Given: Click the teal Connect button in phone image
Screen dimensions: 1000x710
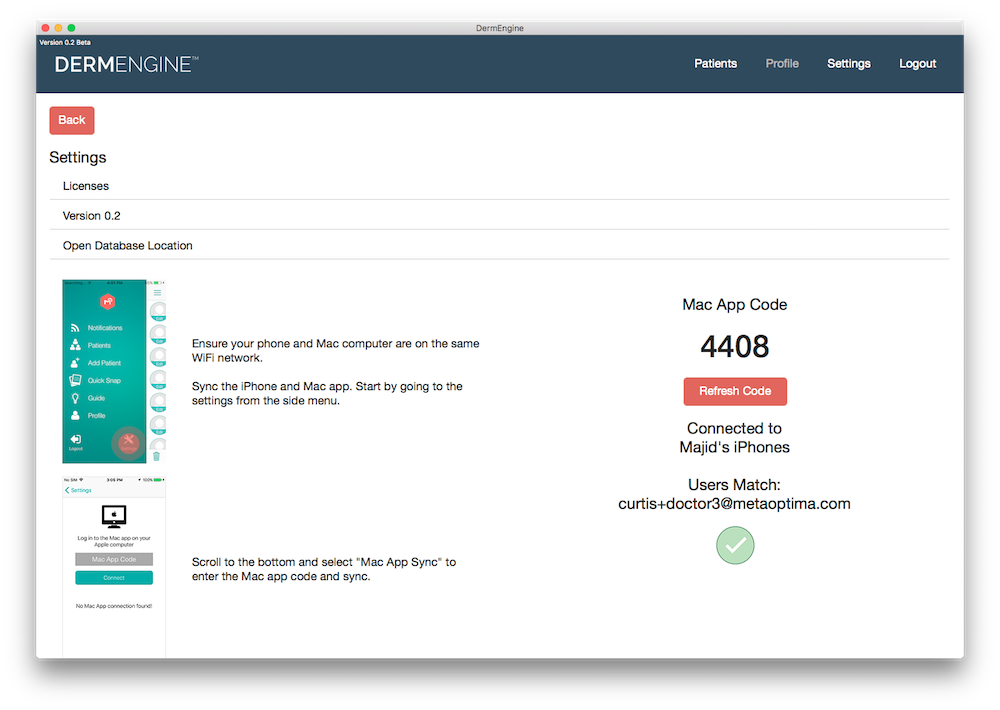Looking at the screenshot, I should pos(114,578).
